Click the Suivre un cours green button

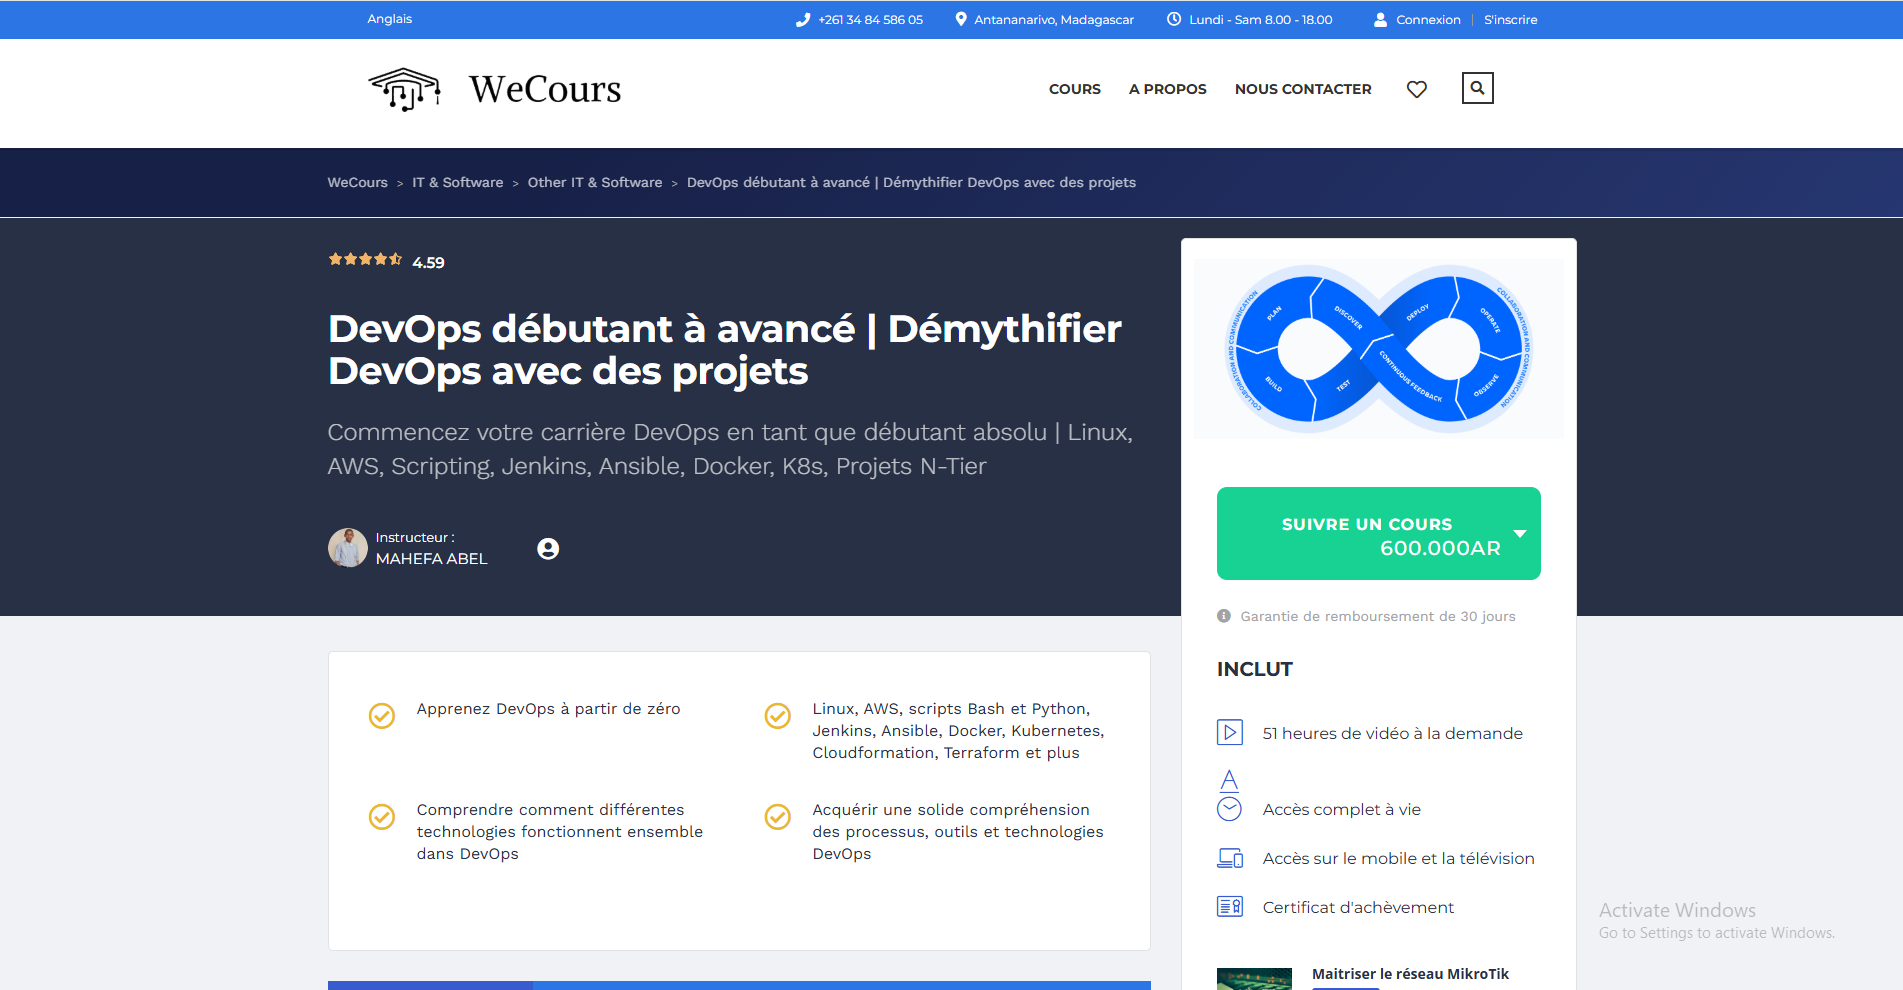[1378, 533]
